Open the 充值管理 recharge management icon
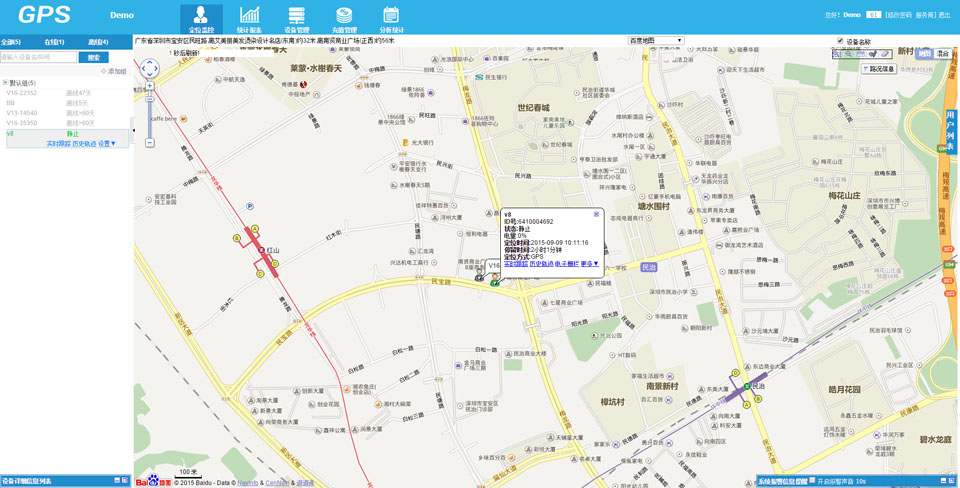Viewport: 960px width, 488px height. click(344, 16)
